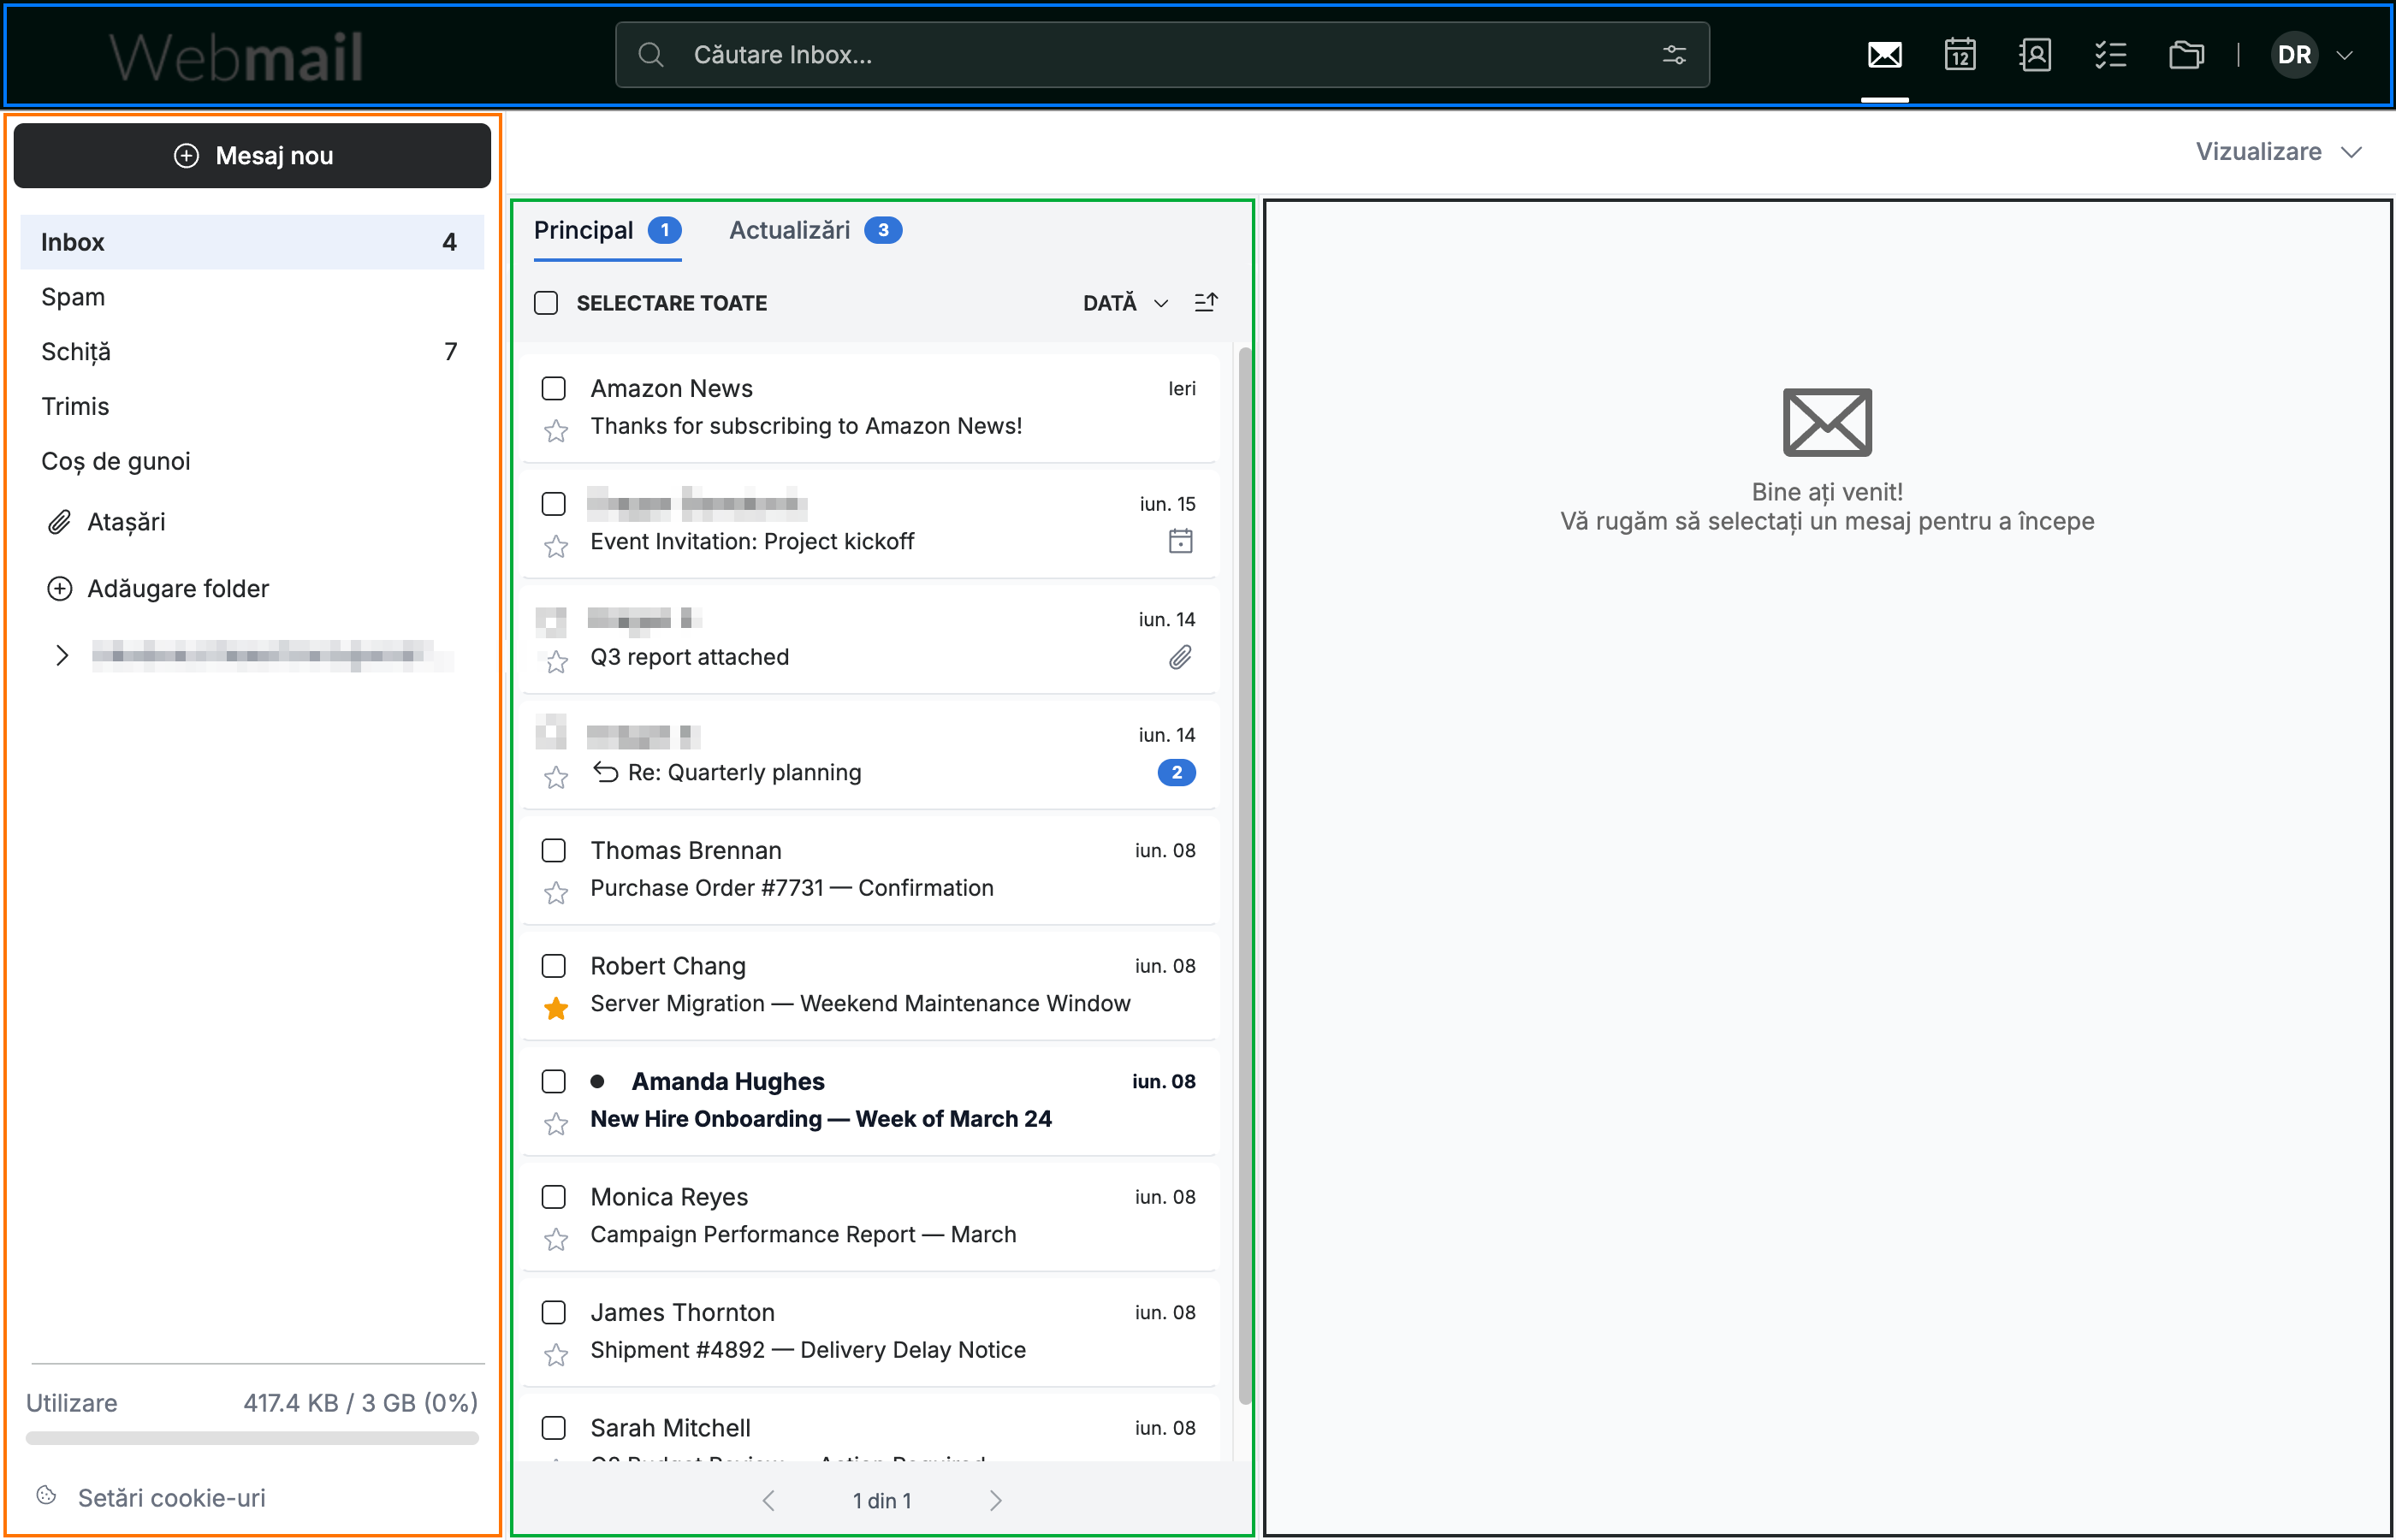2396x1540 pixels.
Task: Select Thomas Brennan message checkbox
Action: (x=553, y=850)
